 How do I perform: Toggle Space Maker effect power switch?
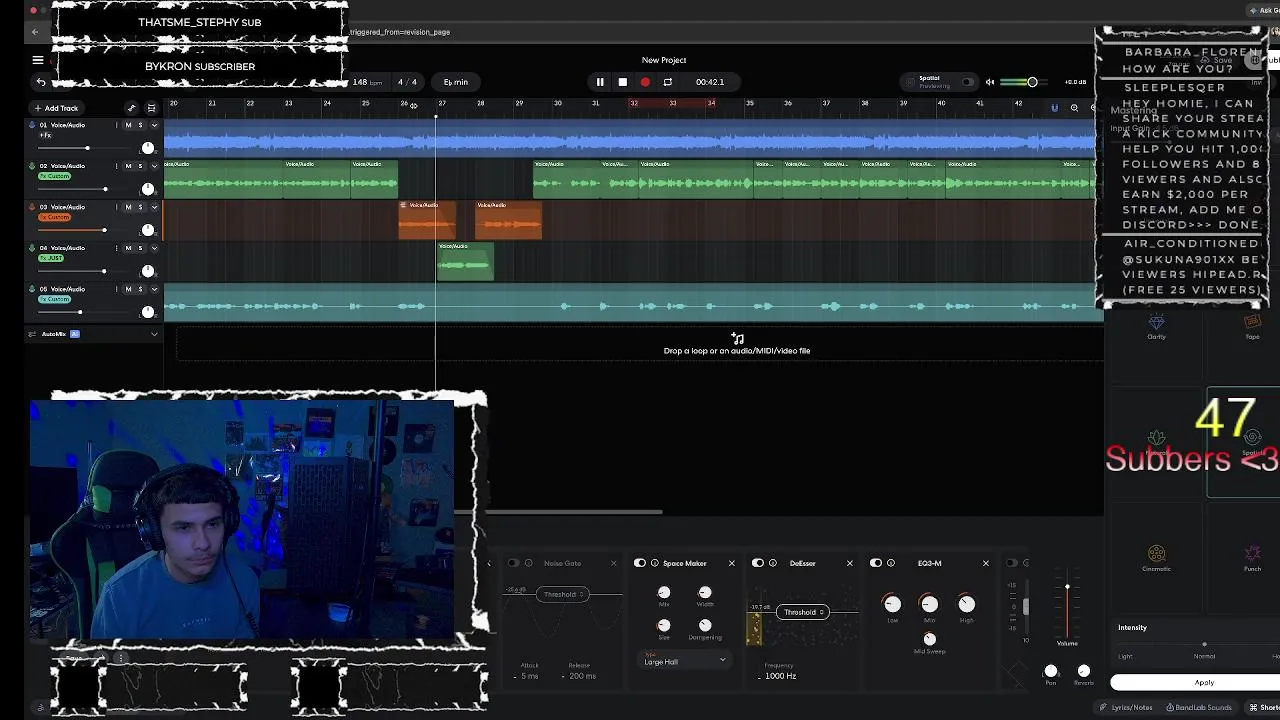pos(640,563)
